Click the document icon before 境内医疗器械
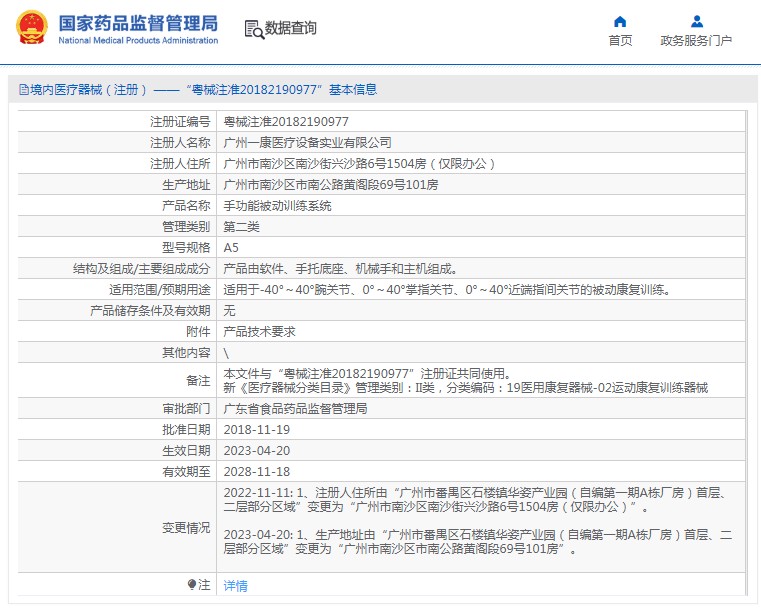The height and width of the screenshot is (609, 761). tap(23, 89)
